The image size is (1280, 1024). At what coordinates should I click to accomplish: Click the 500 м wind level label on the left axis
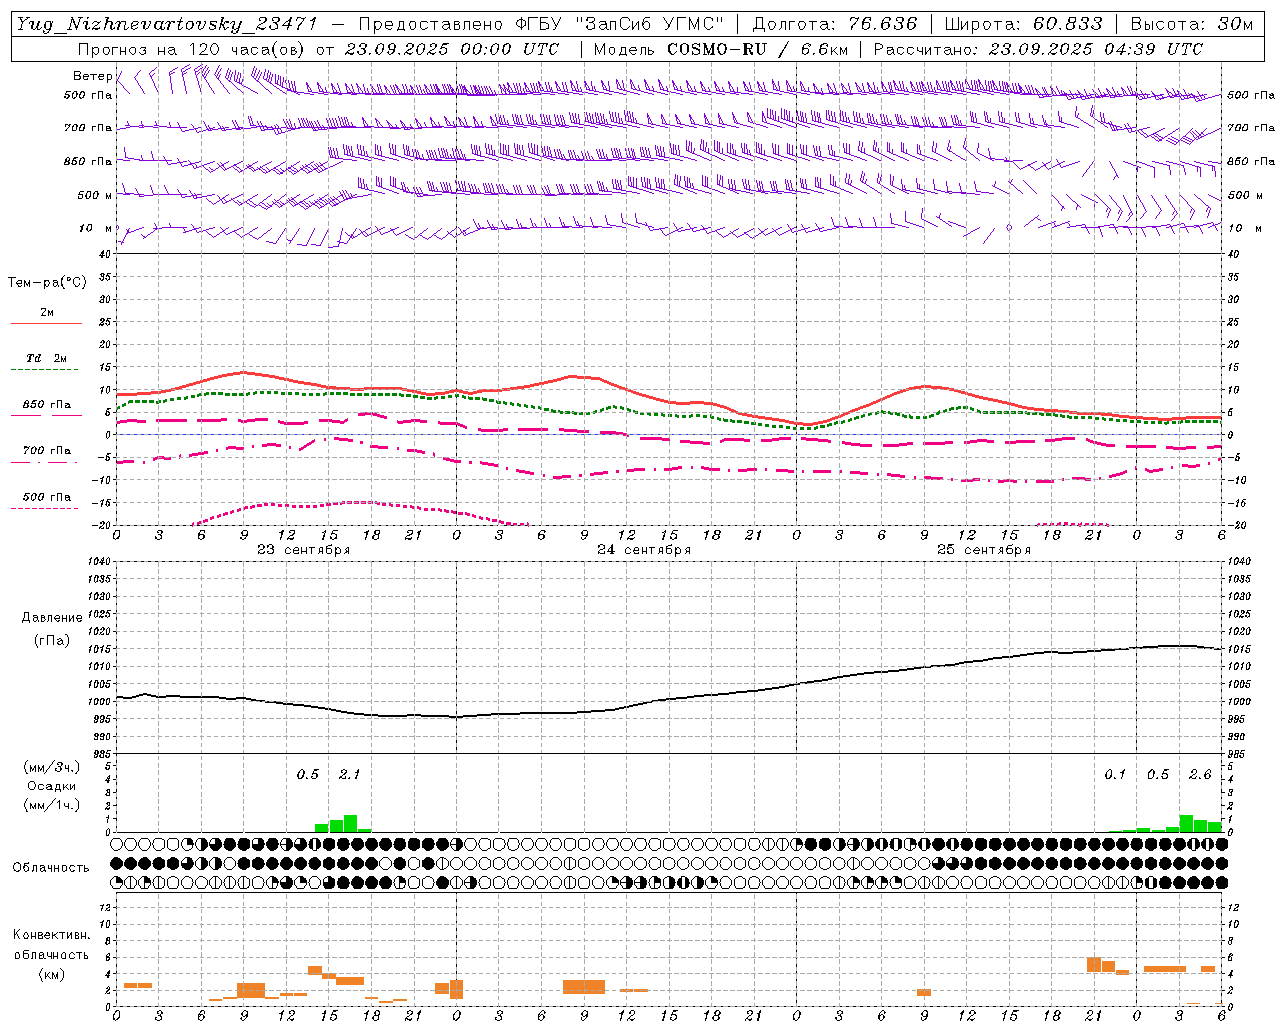pyautogui.click(x=95, y=195)
